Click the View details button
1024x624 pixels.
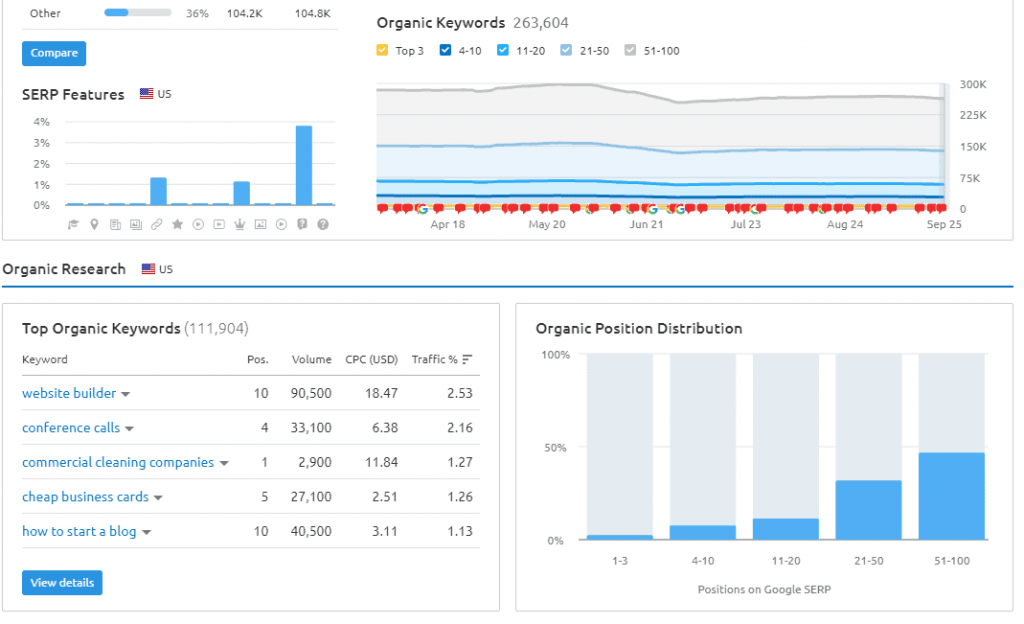coord(62,583)
